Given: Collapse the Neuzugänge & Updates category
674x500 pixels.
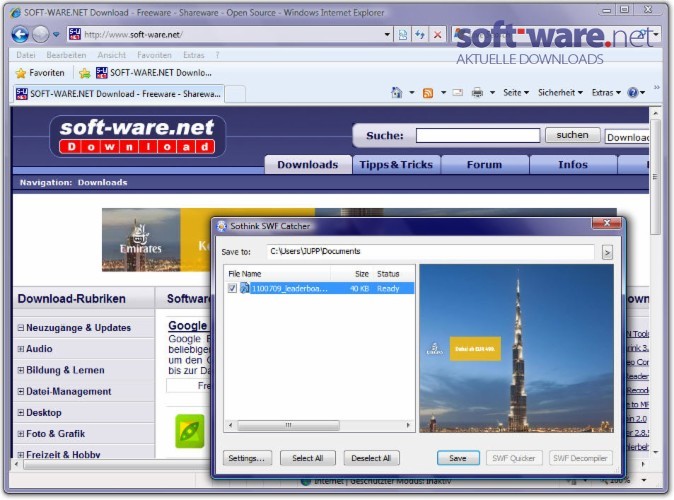Looking at the screenshot, I should (x=21, y=328).
